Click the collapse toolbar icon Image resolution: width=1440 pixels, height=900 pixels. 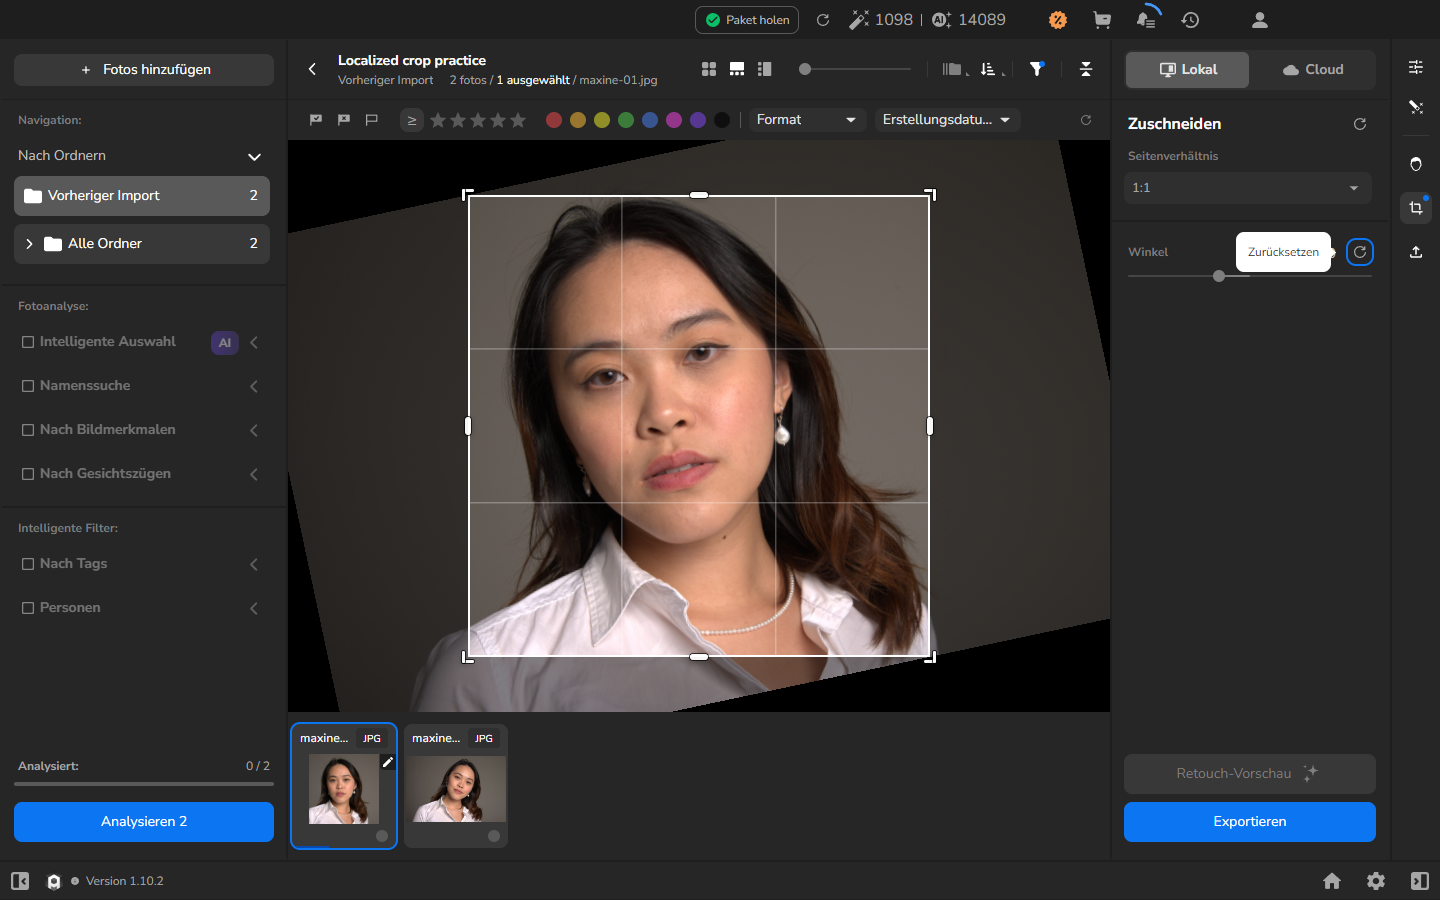click(1086, 69)
